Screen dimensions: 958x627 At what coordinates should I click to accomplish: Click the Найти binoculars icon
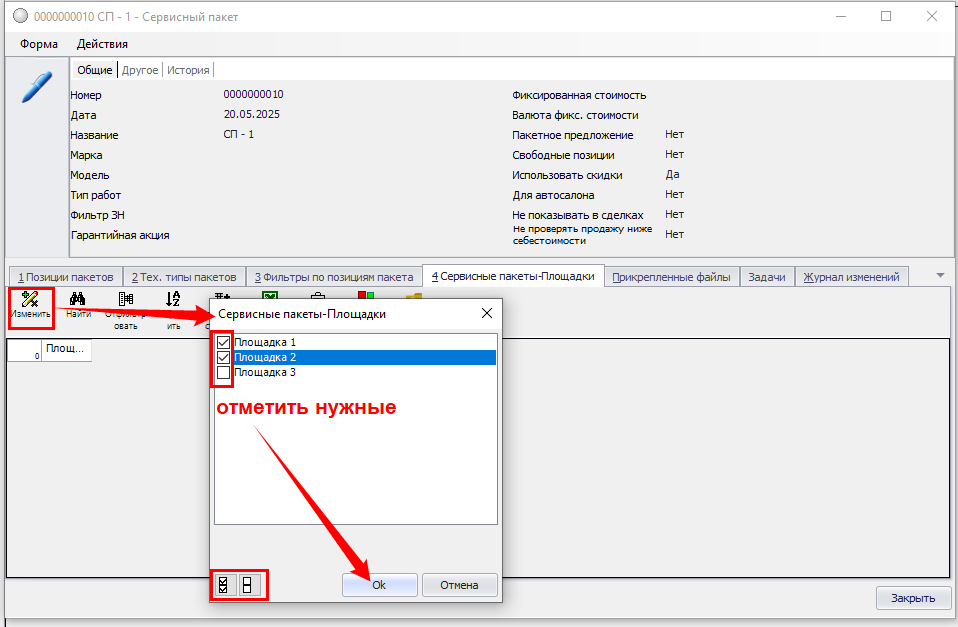pos(77,298)
